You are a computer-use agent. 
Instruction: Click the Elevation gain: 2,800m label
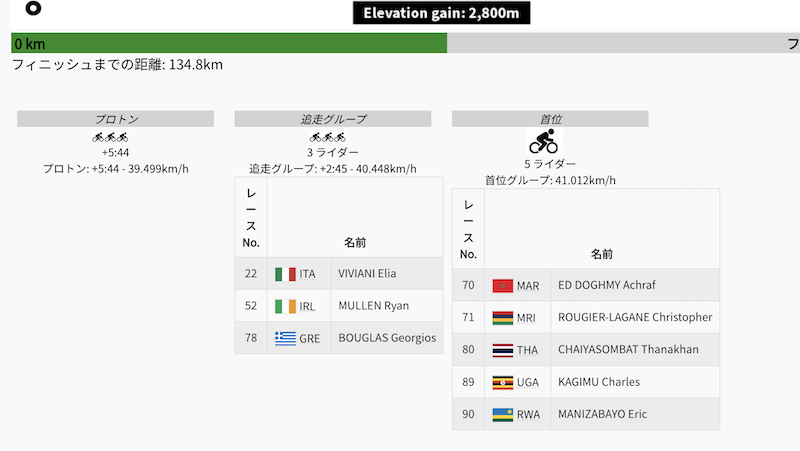(x=441, y=13)
